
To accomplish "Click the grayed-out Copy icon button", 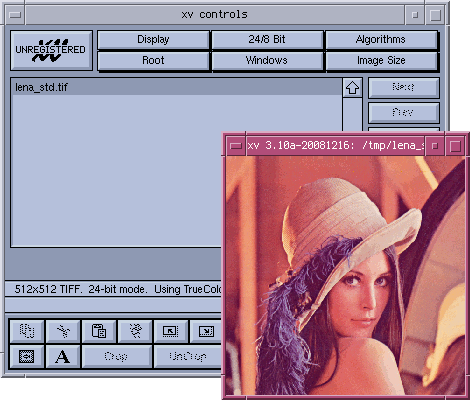I will [x=27, y=331].
